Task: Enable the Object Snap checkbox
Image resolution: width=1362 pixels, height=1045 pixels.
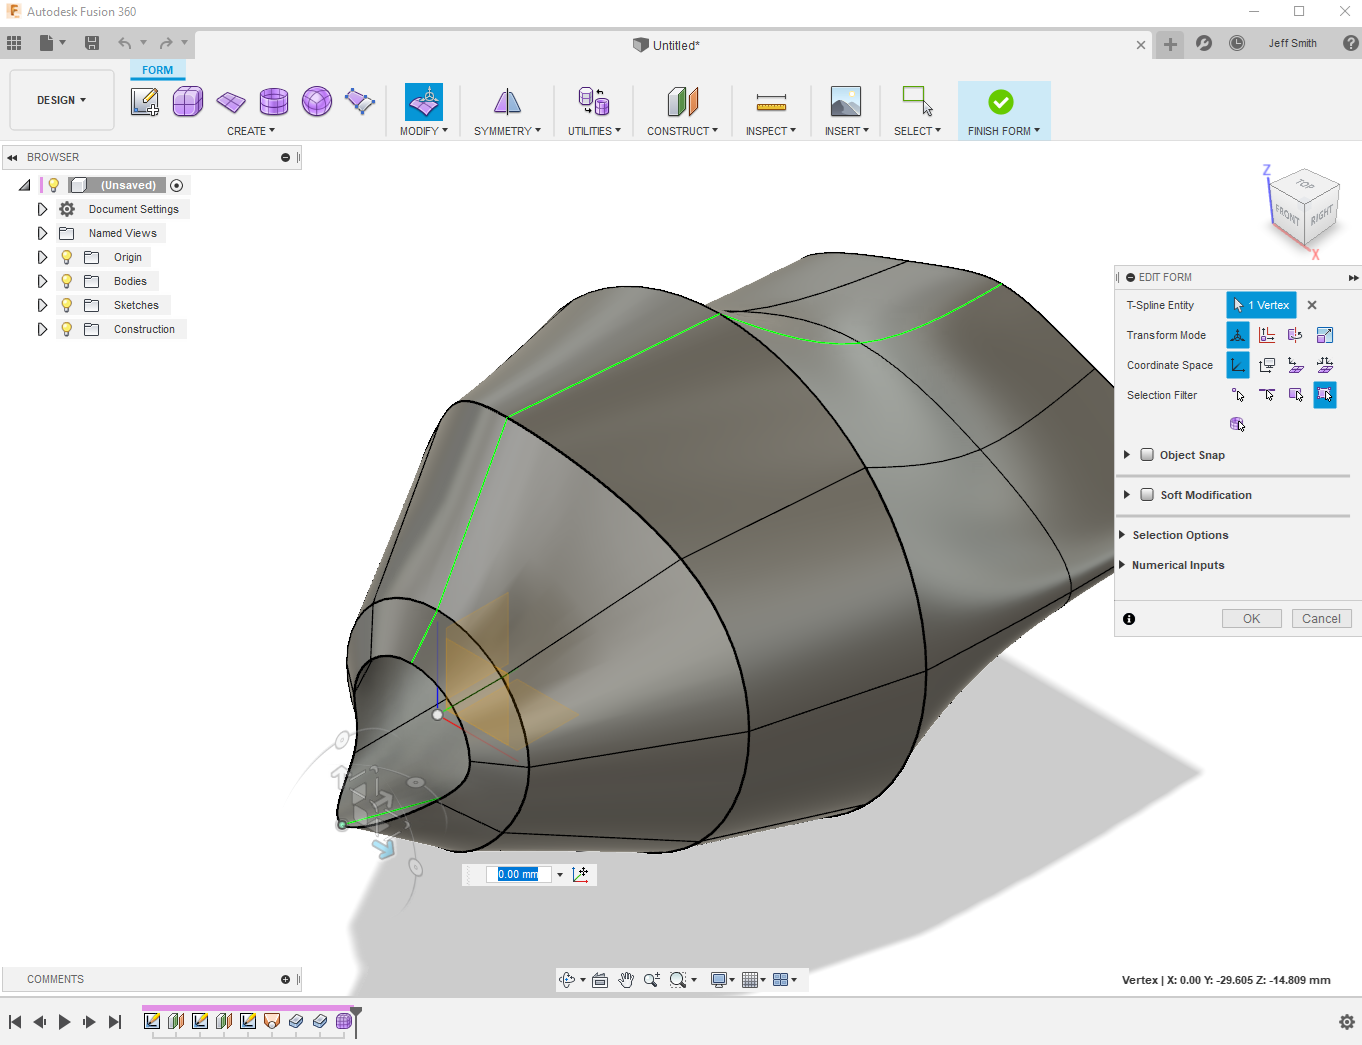Action: pos(1147,455)
